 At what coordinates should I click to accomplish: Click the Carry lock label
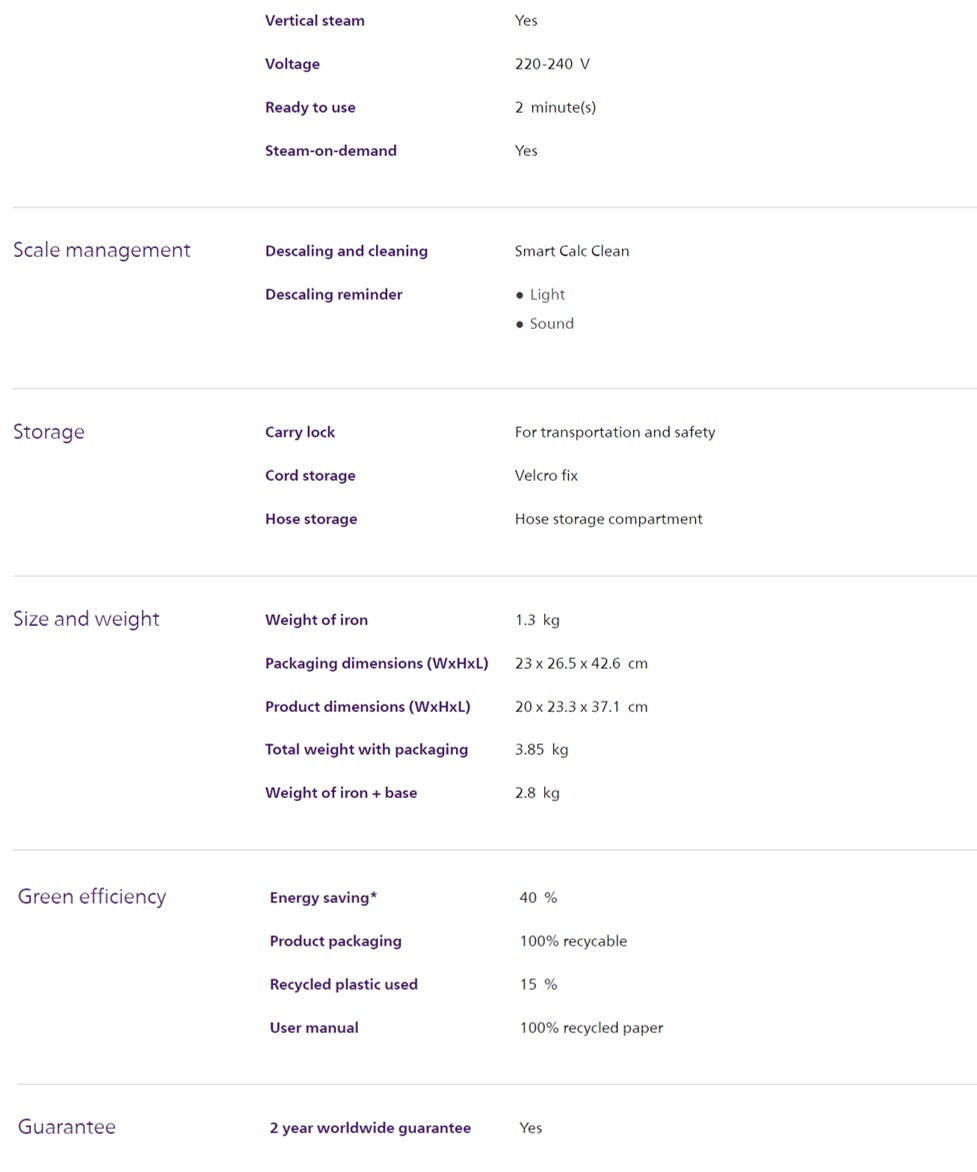300,432
